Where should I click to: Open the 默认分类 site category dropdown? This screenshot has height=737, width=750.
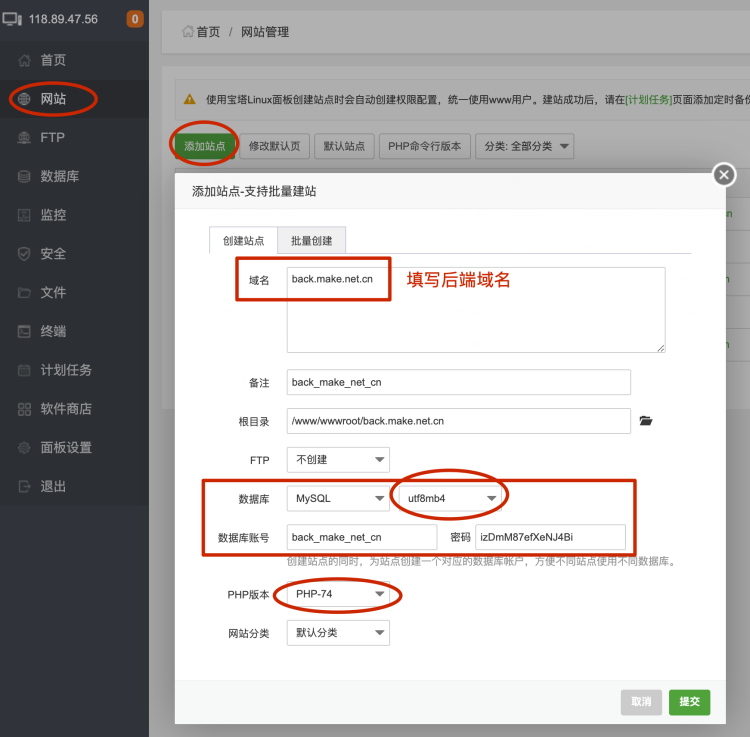(x=338, y=633)
